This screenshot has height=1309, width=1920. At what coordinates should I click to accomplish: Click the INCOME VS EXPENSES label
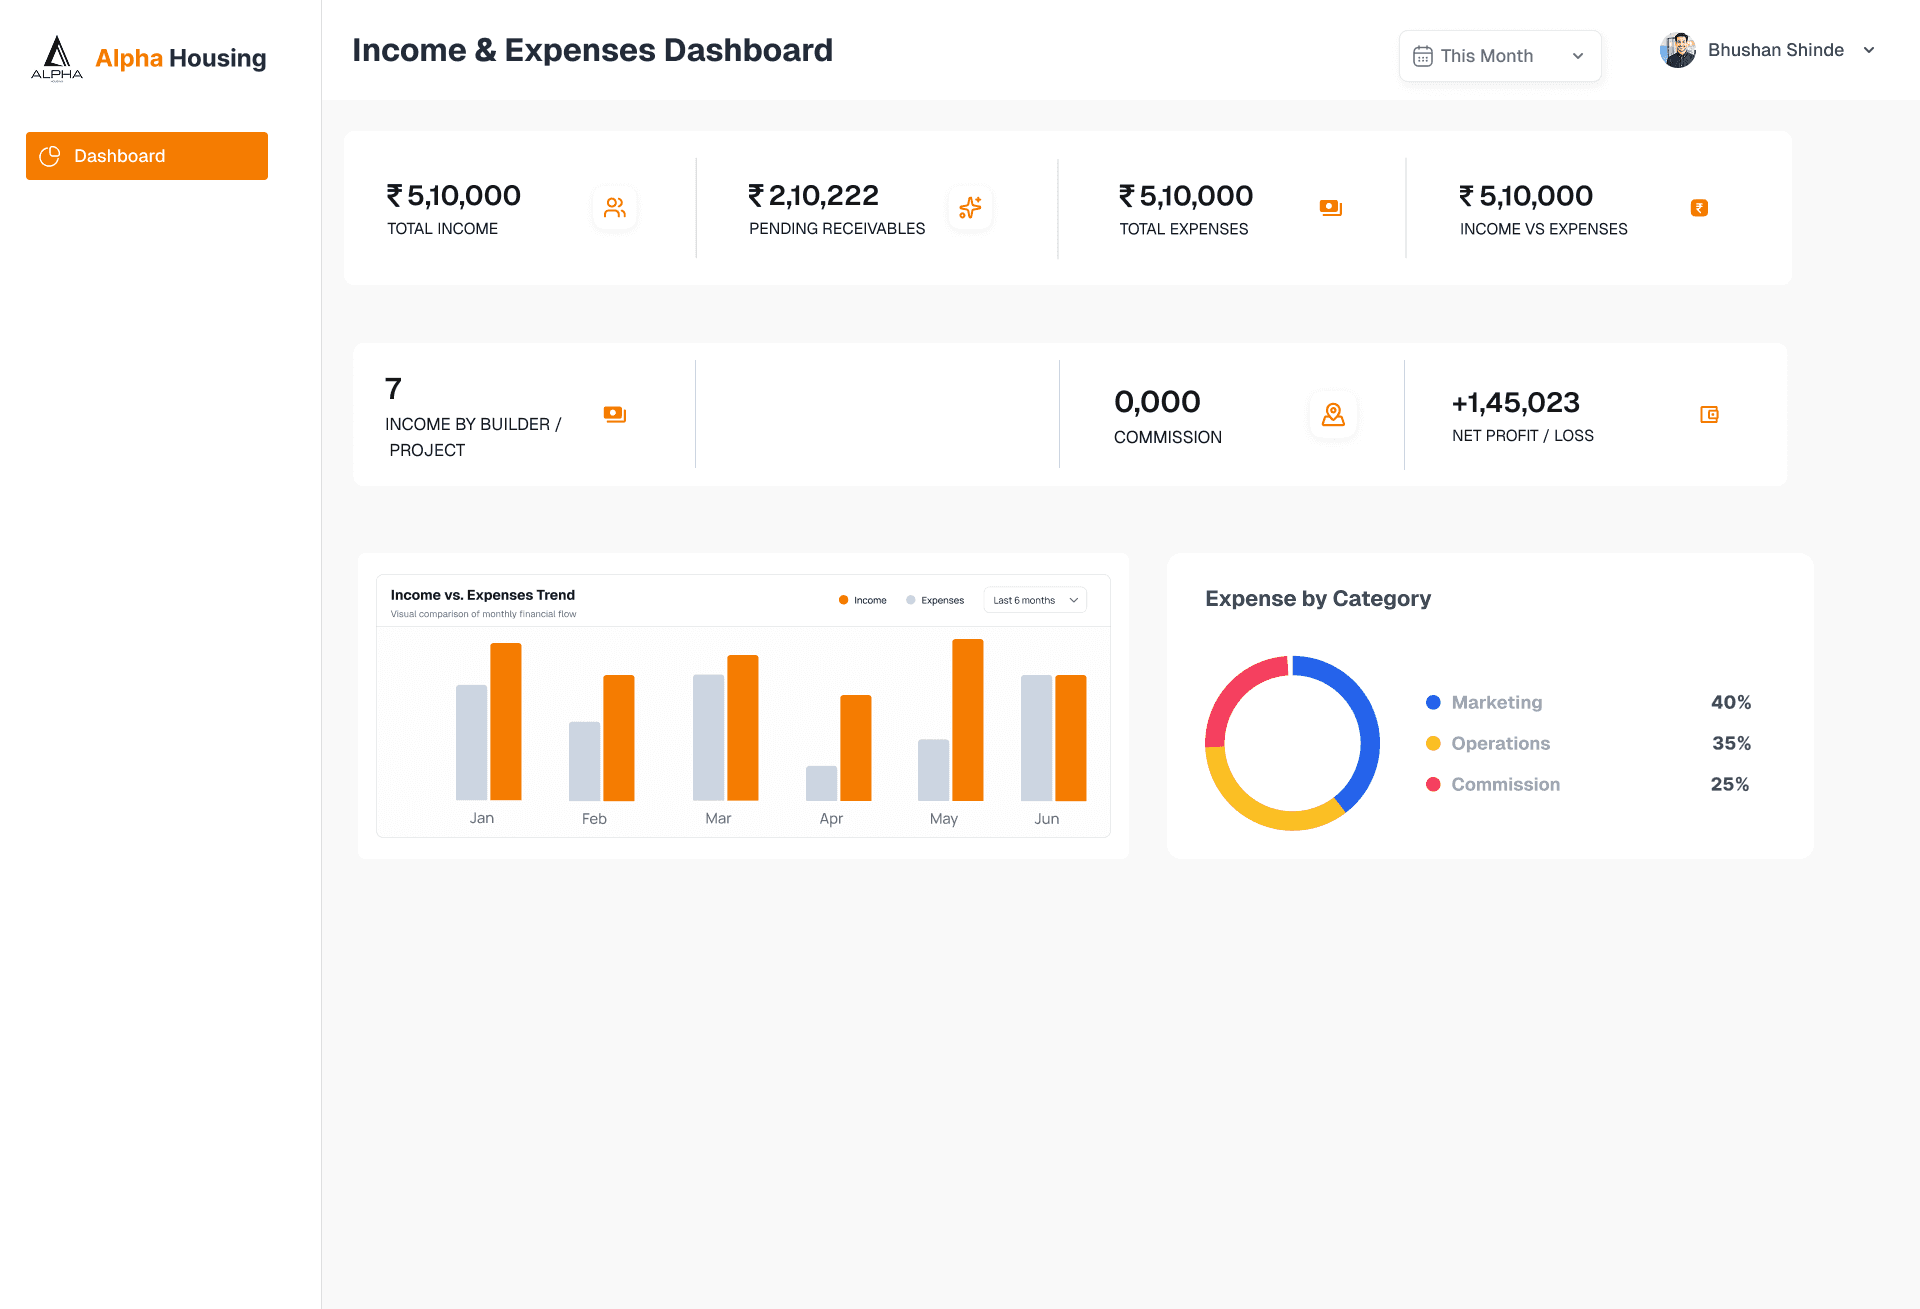tap(1543, 229)
